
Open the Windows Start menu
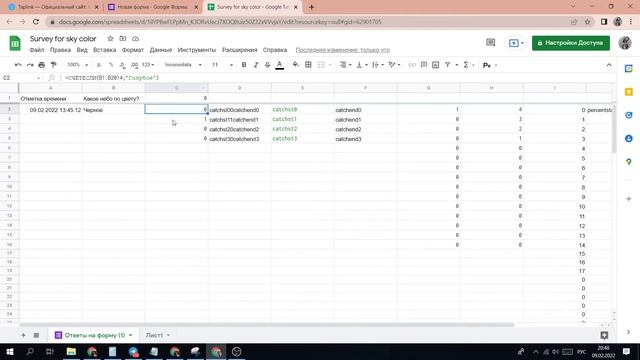click(10, 351)
